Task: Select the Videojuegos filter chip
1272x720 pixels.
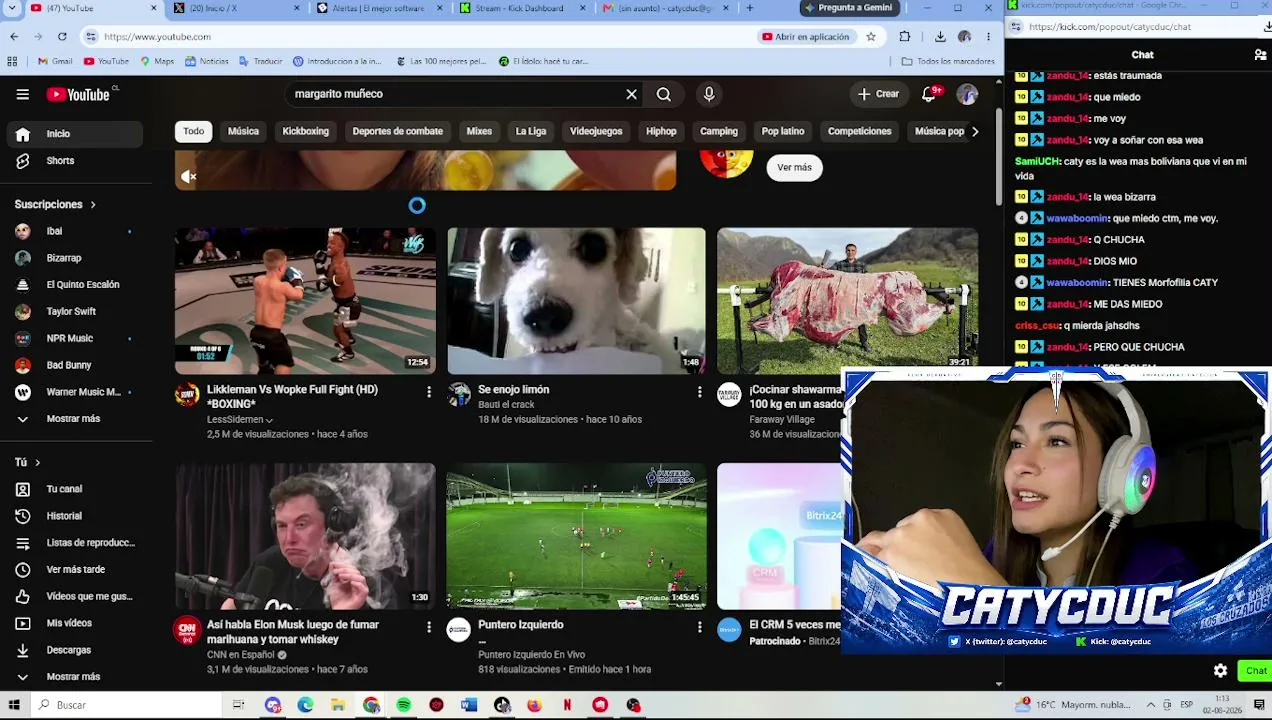Action: point(596,131)
